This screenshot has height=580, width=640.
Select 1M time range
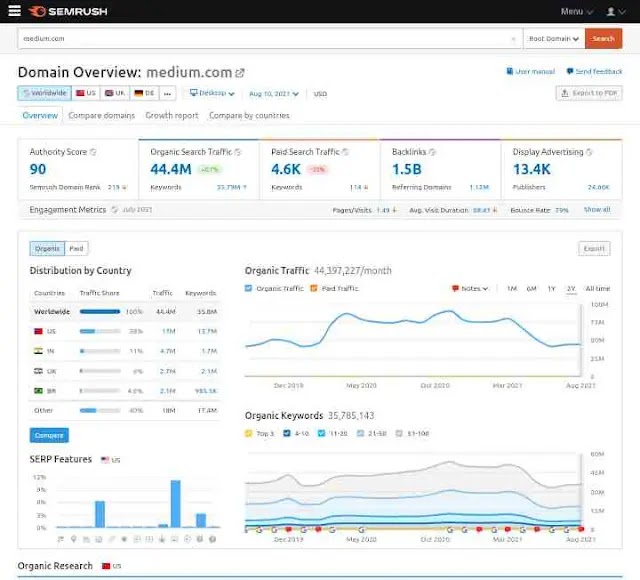click(511, 289)
